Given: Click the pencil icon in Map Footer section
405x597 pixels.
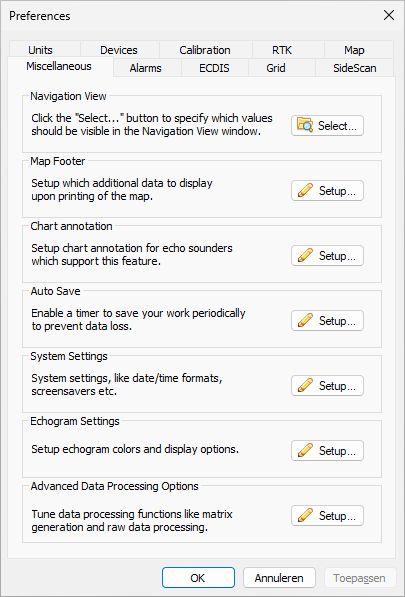Looking at the screenshot, I should tap(305, 190).
